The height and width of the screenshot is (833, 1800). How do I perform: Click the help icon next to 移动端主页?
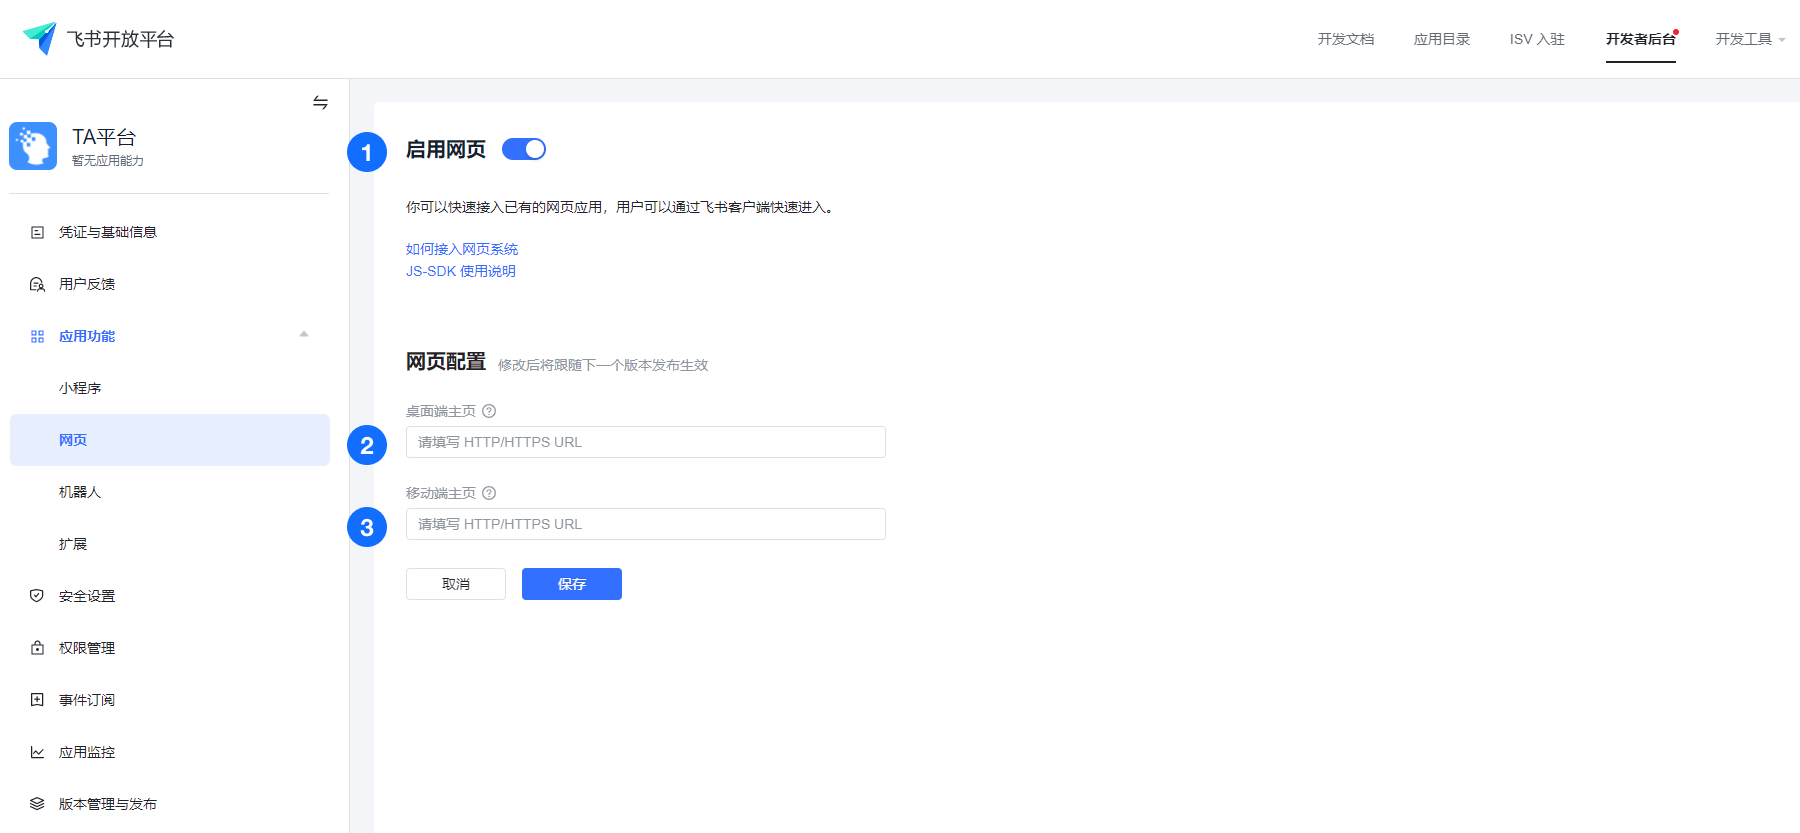[x=489, y=493]
